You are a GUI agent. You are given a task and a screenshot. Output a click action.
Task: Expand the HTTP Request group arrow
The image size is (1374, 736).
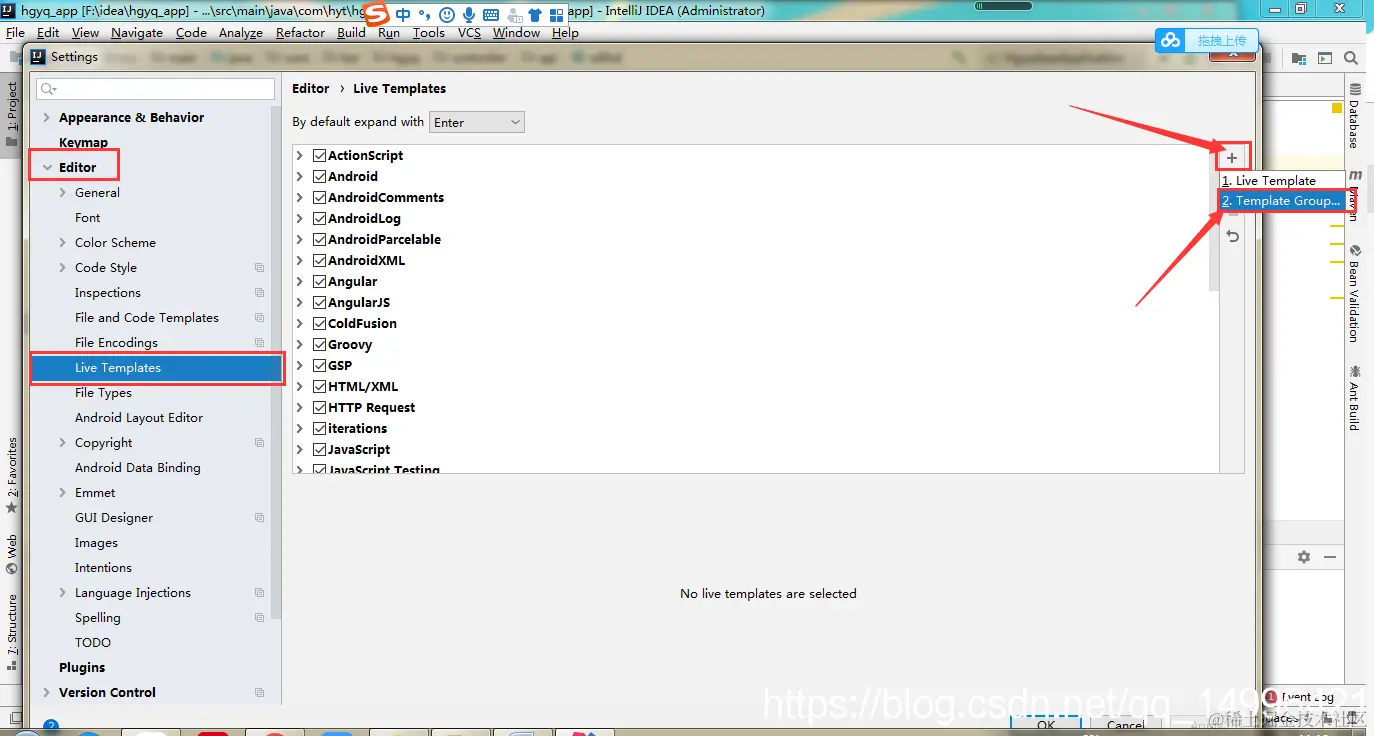(x=300, y=407)
